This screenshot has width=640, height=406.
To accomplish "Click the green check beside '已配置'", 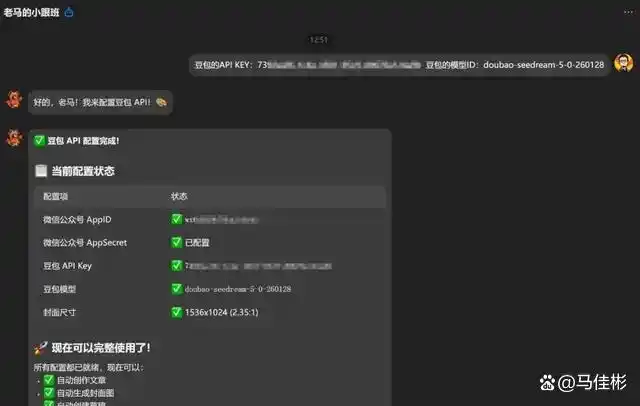I will coord(176,242).
